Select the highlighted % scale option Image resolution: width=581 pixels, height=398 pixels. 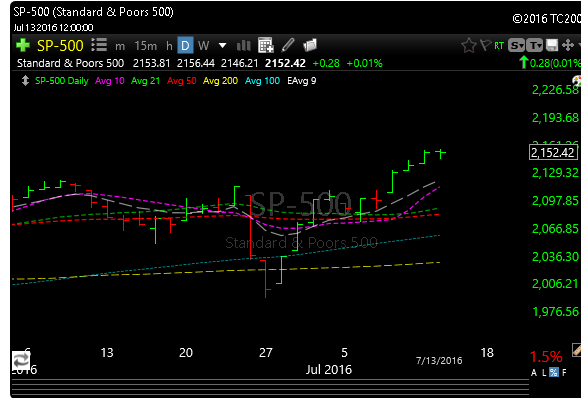click(x=554, y=372)
